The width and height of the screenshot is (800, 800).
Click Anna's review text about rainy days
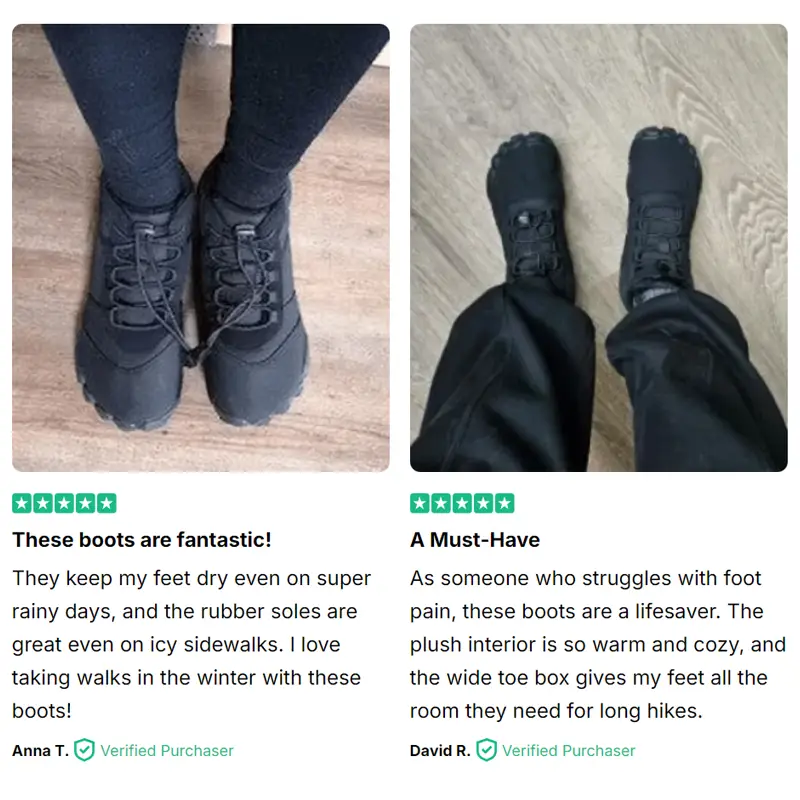191,644
